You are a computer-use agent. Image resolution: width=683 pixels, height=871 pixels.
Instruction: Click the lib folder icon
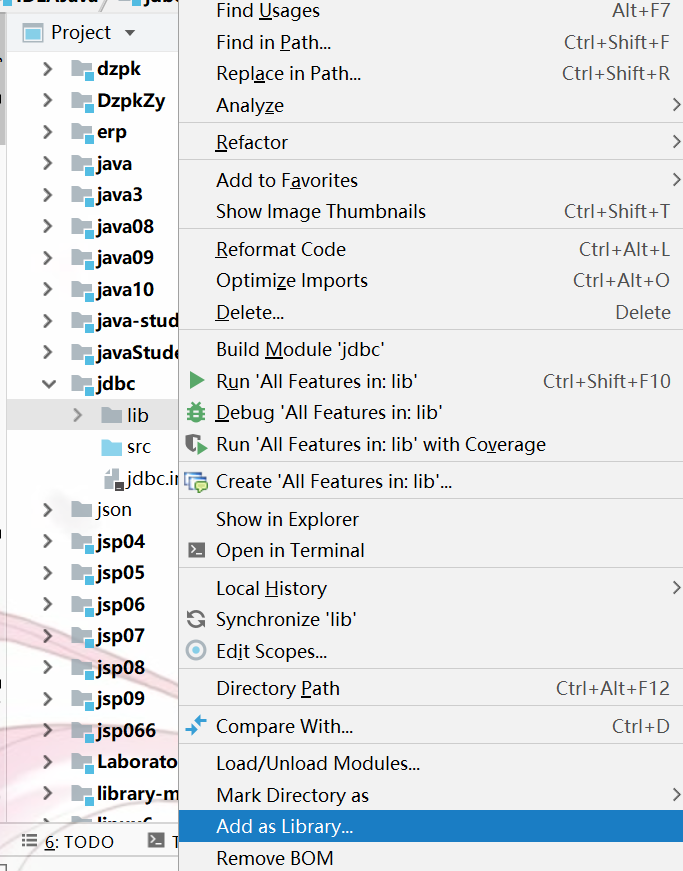[x=112, y=415]
